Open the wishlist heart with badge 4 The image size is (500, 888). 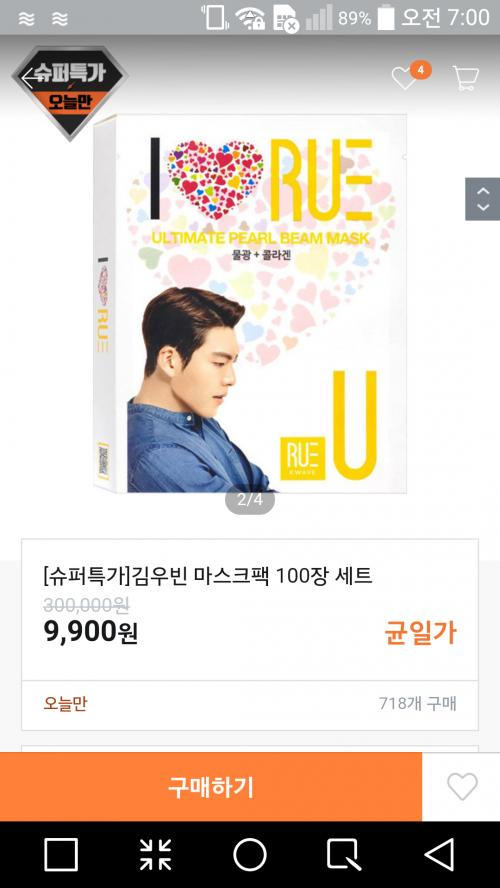click(x=405, y=78)
